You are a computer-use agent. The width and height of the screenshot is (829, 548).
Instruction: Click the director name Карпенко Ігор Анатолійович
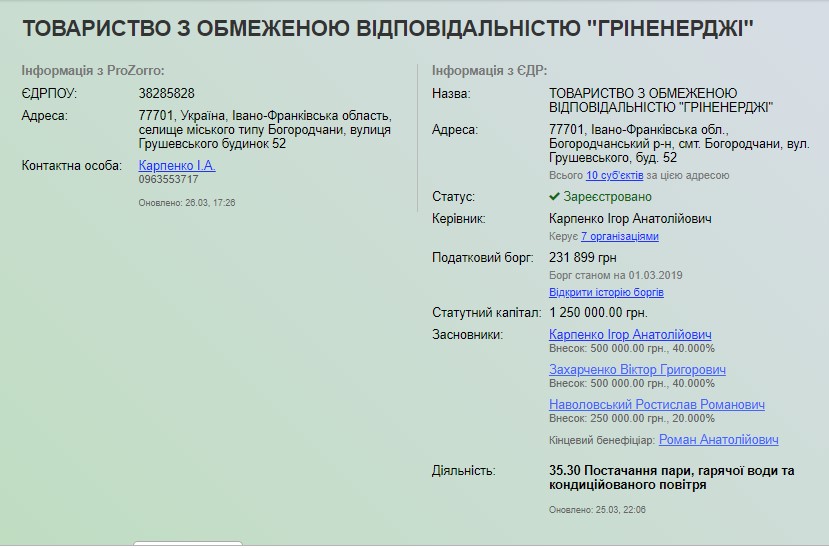click(631, 218)
